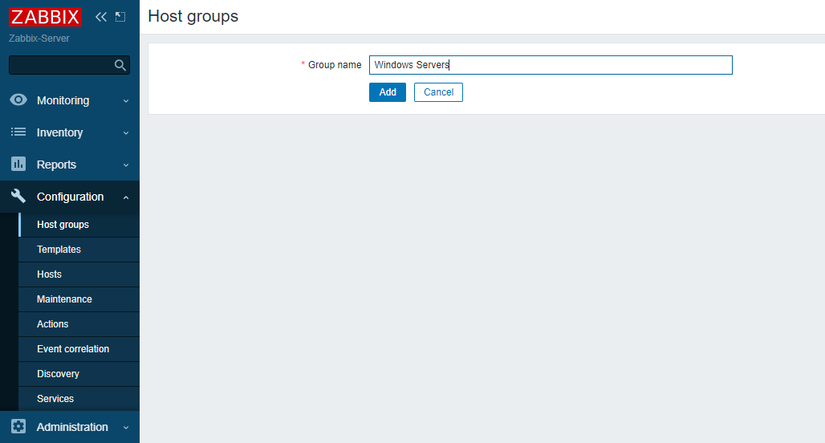Select Event correlation in the sidebar
Viewport: 825px width, 443px height.
click(73, 349)
